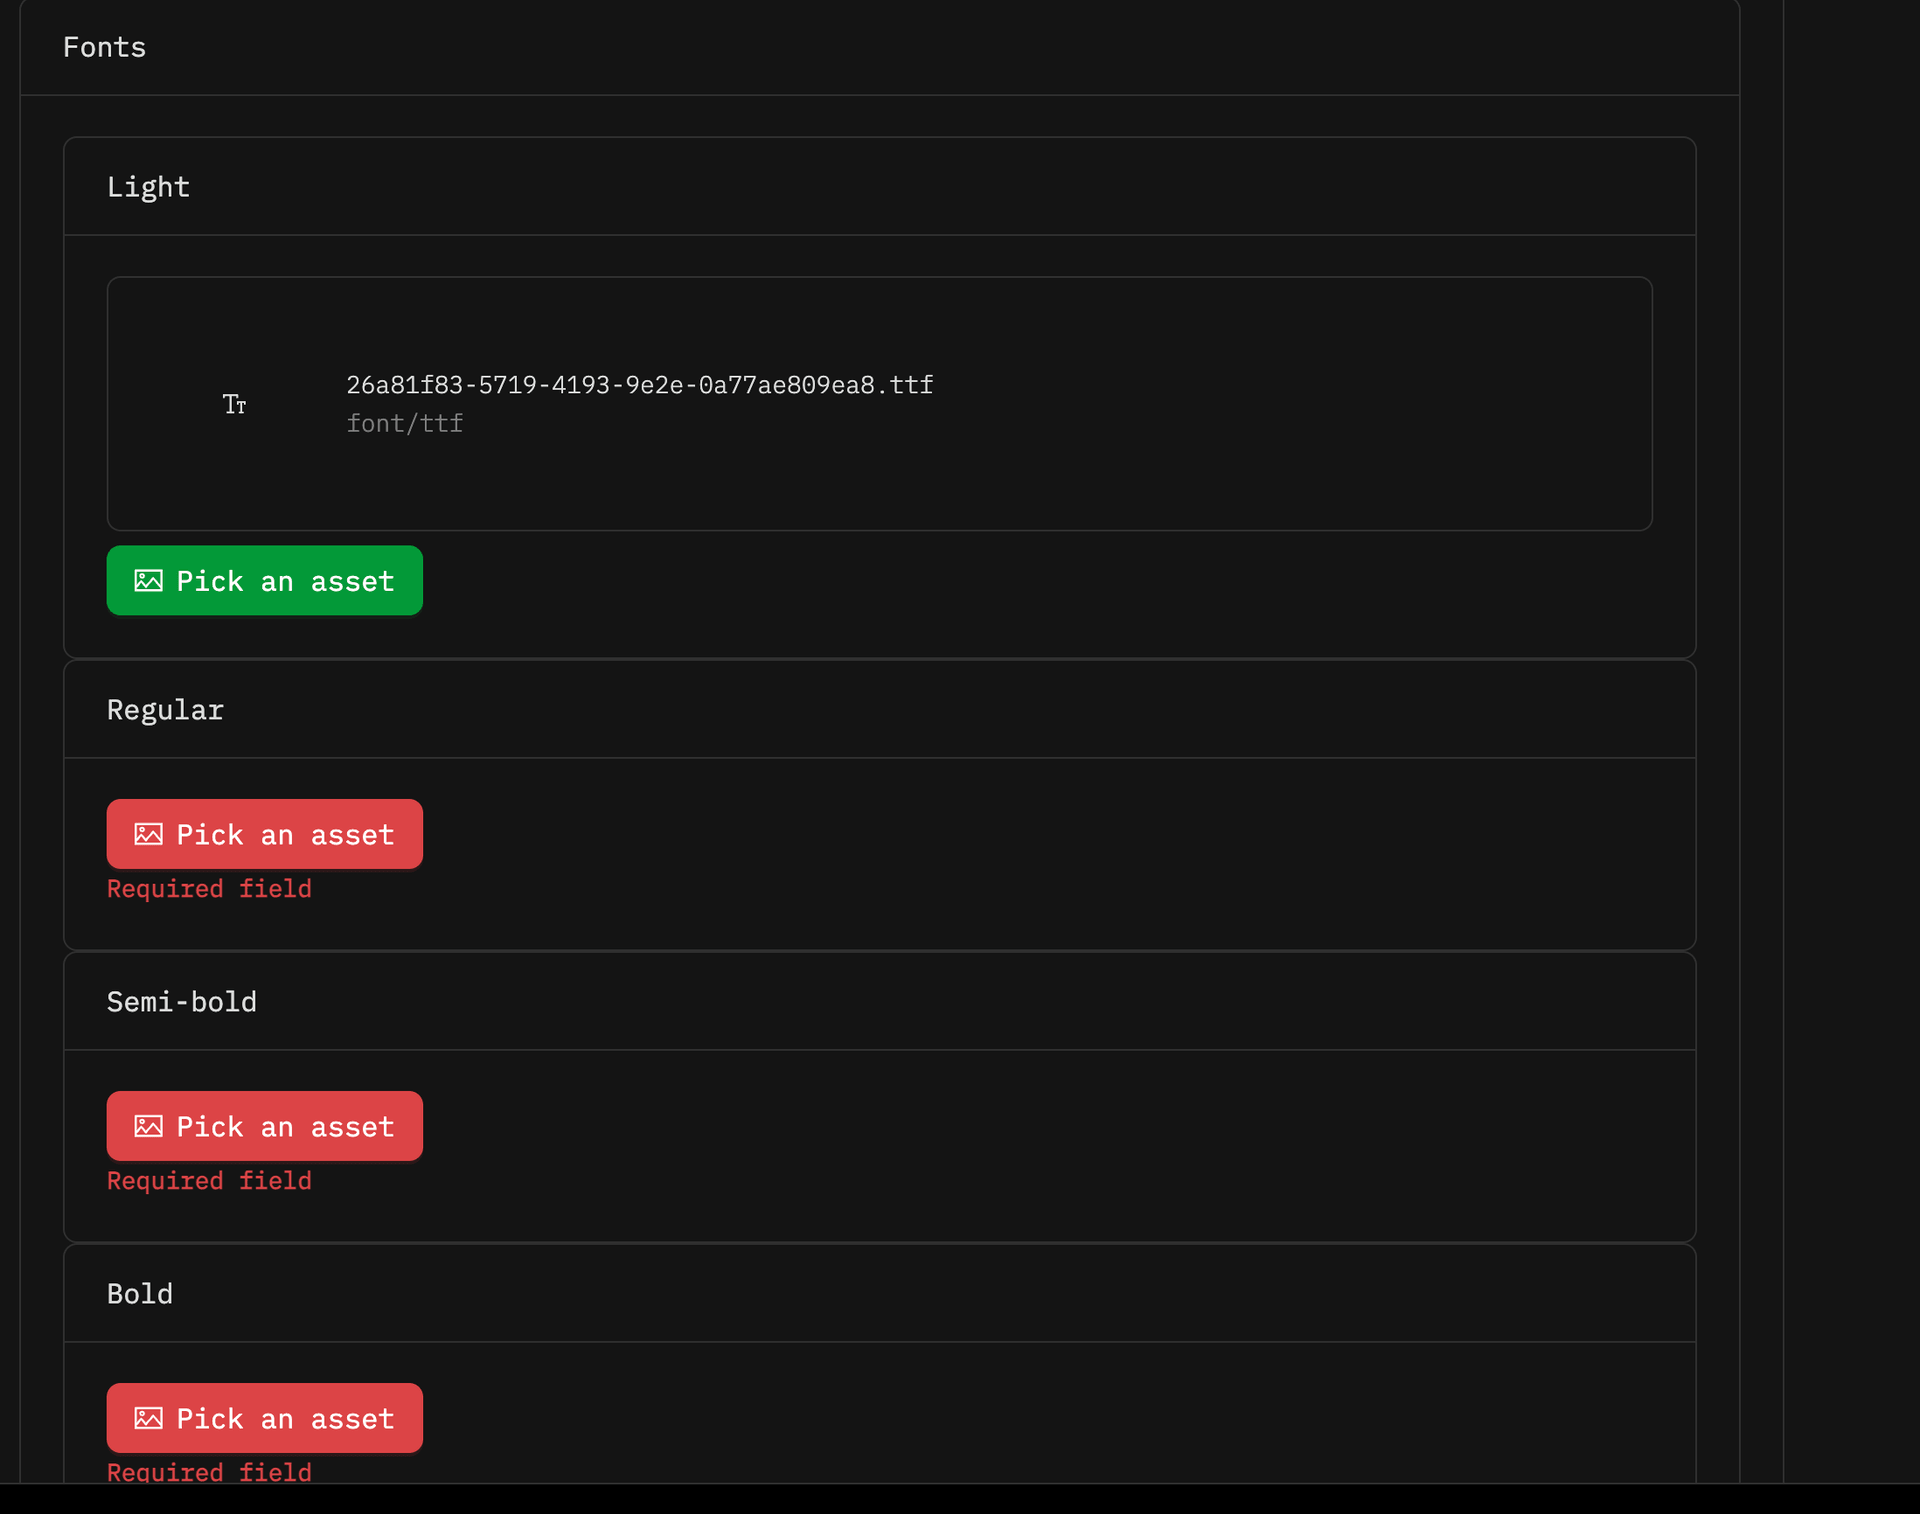
Task: Click Required field error under Bold
Action: click(x=209, y=1472)
